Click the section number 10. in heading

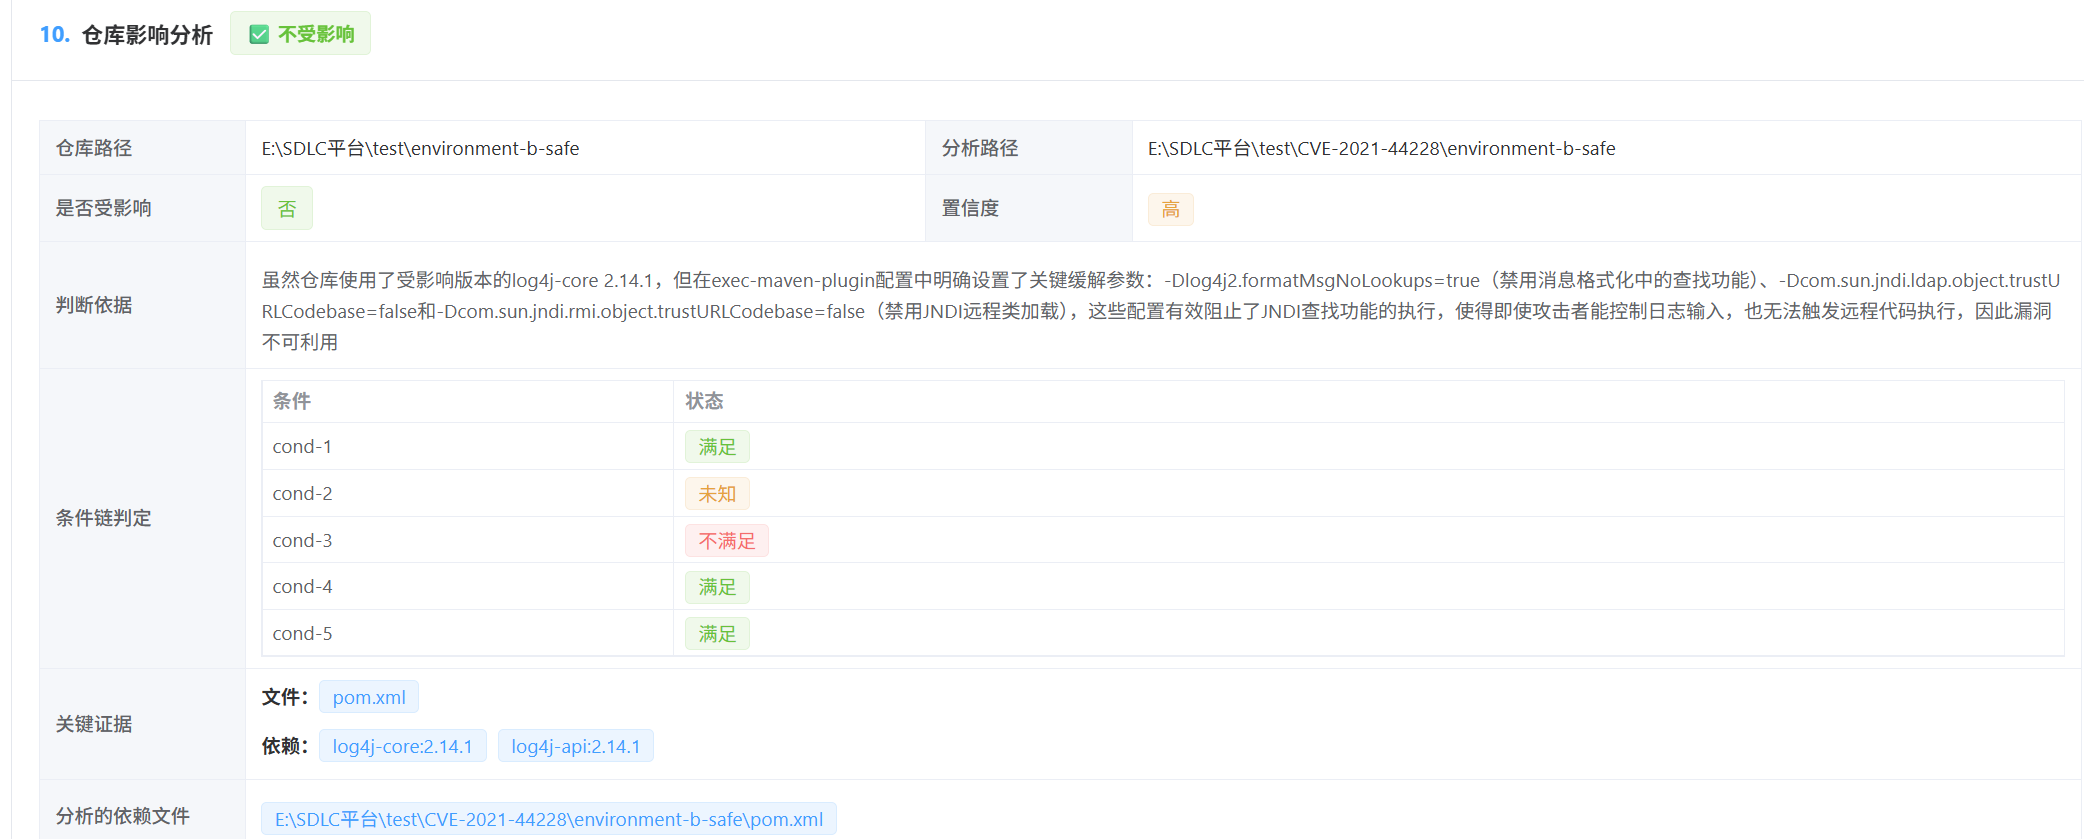pyautogui.click(x=54, y=35)
